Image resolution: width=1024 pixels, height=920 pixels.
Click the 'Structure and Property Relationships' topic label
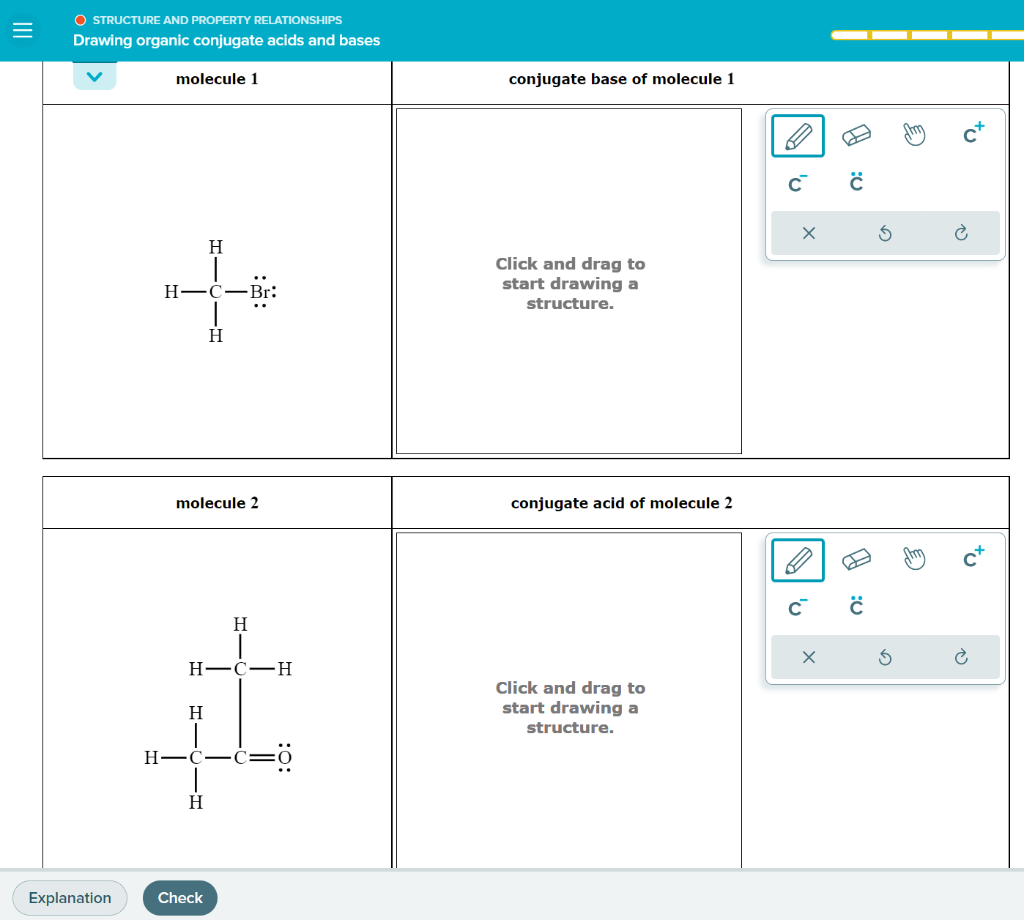(x=217, y=20)
